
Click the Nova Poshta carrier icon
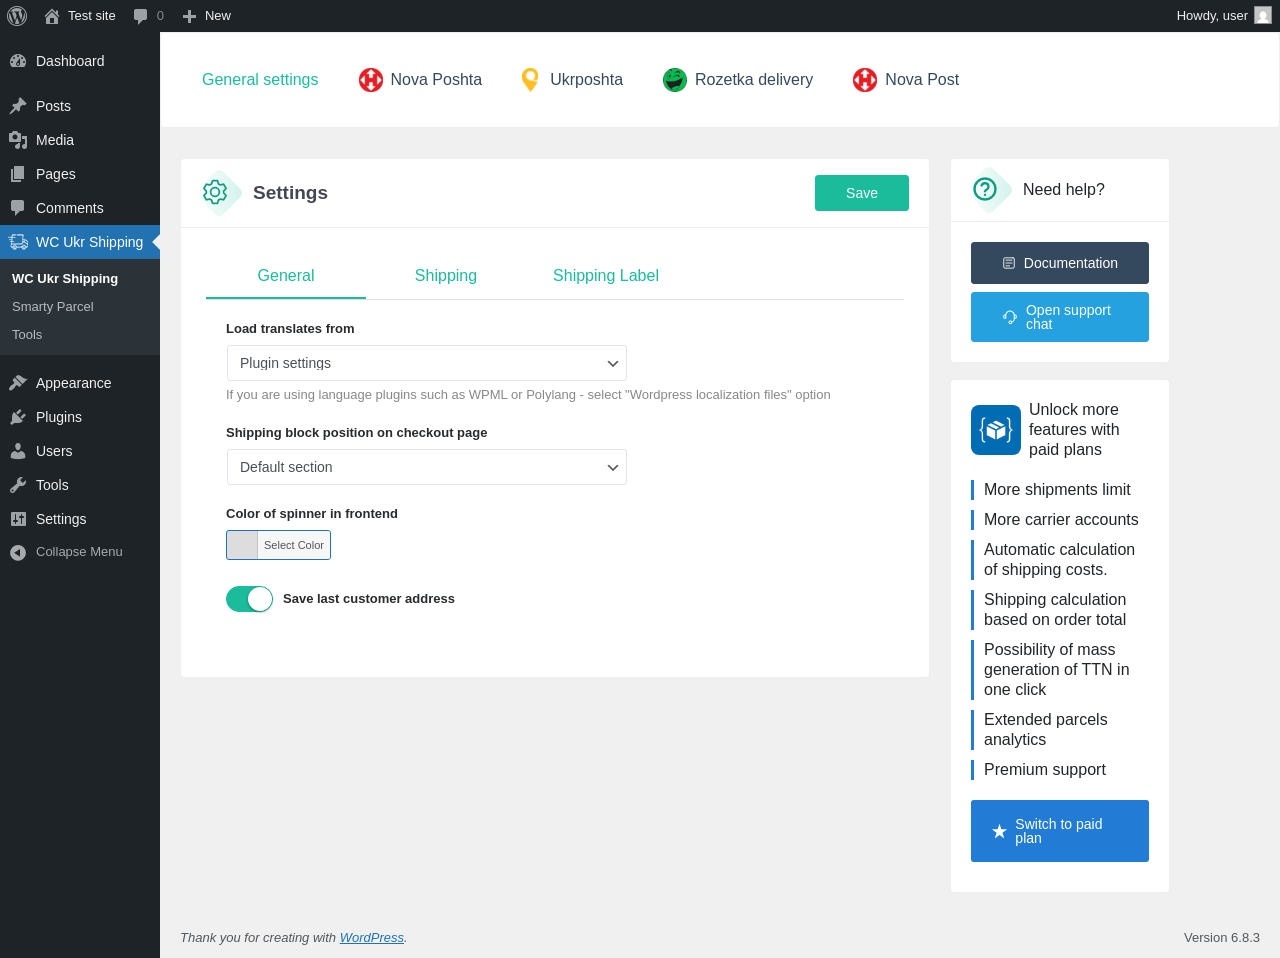click(371, 80)
